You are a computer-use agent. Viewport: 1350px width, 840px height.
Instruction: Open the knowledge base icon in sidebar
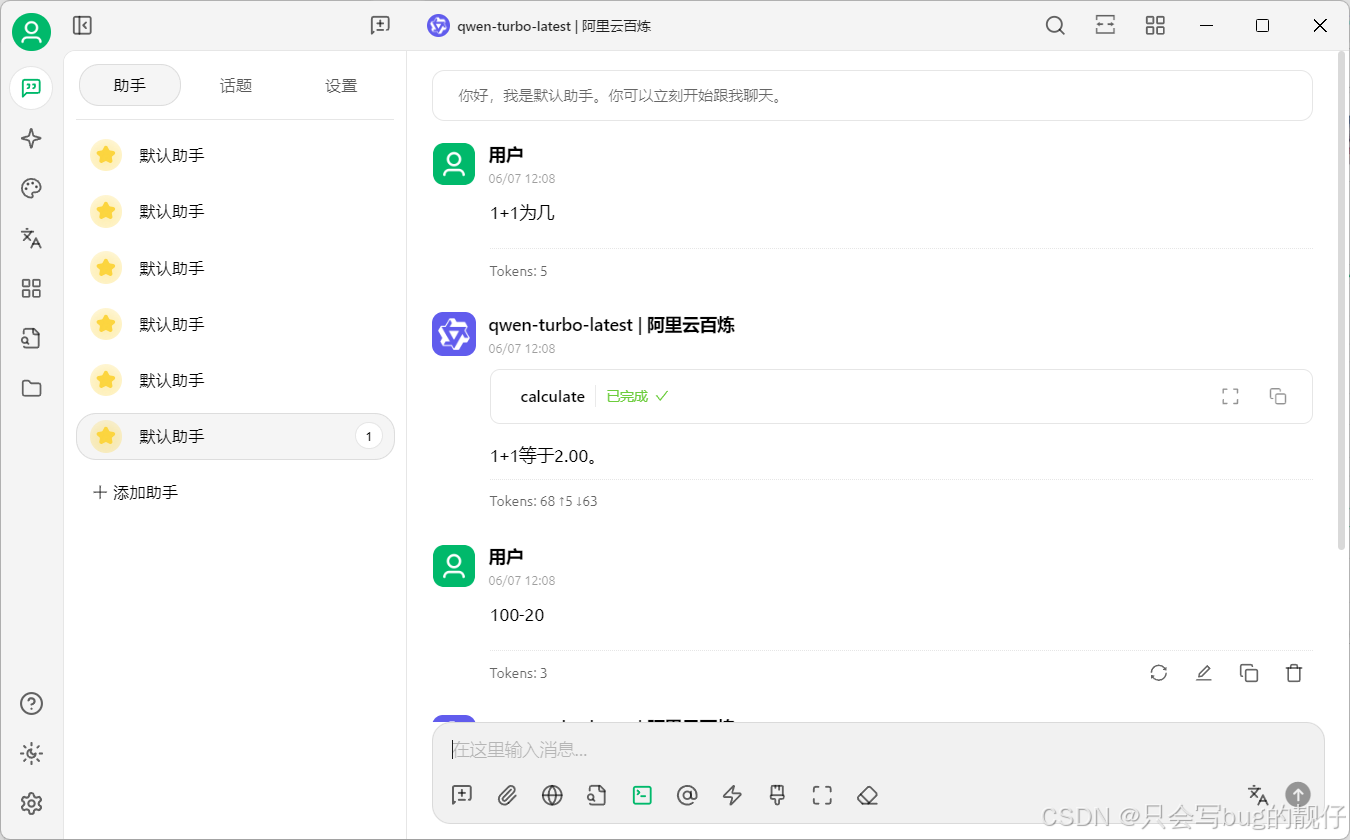point(31,339)
